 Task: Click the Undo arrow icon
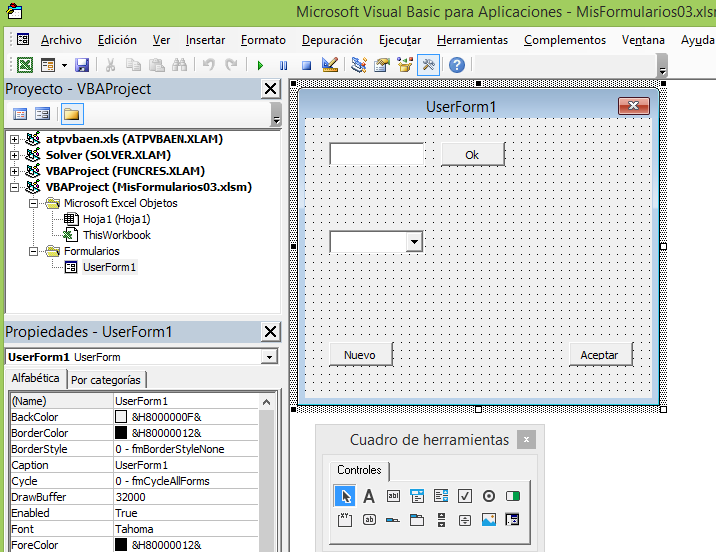click(209, 65)
